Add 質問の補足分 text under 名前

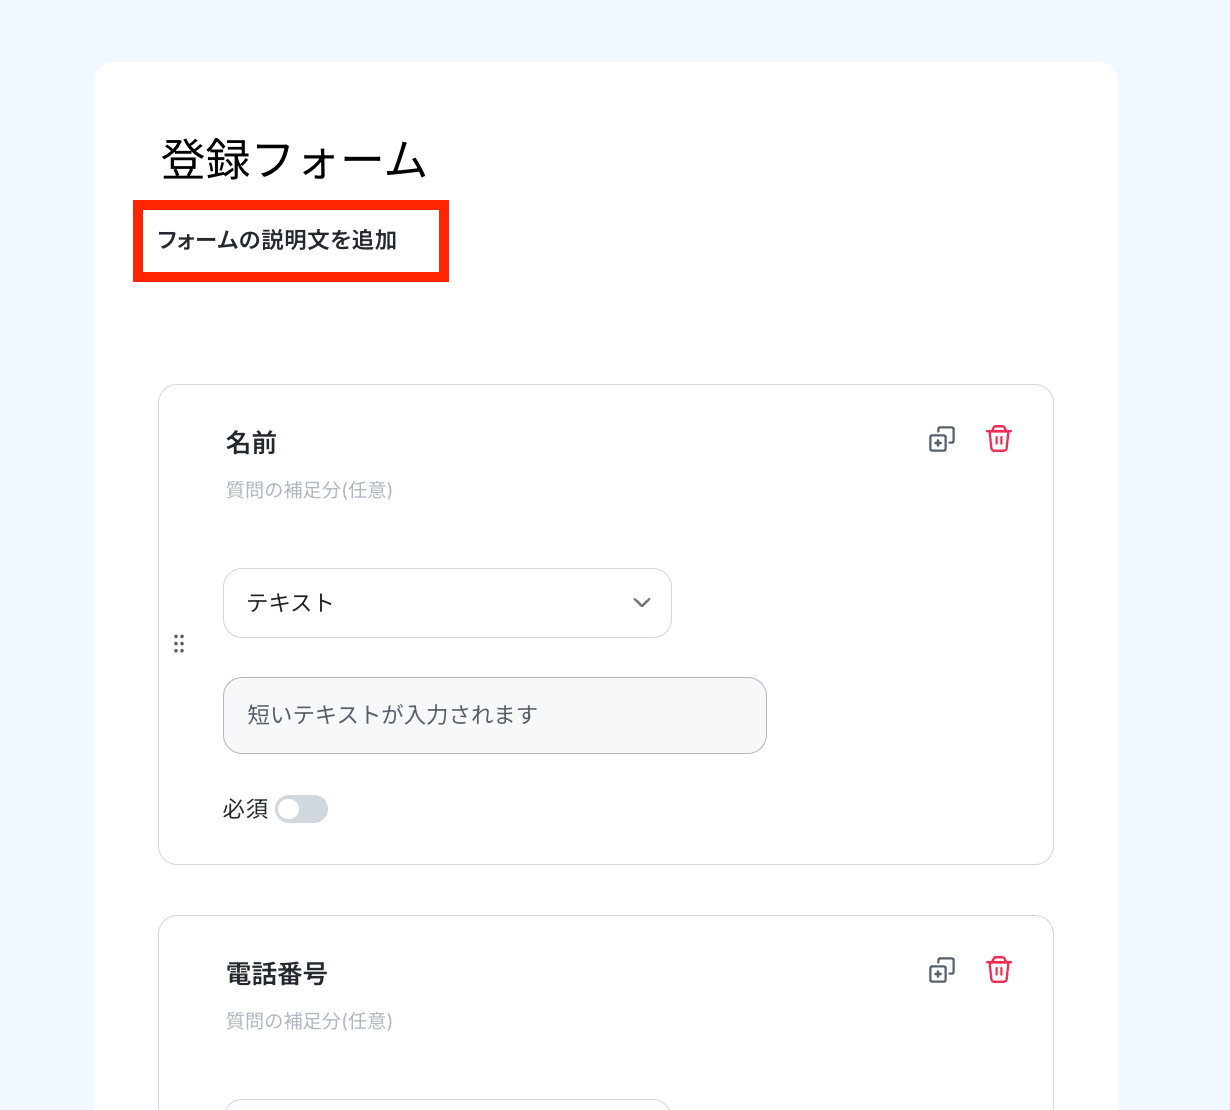(x=309, y=490)
